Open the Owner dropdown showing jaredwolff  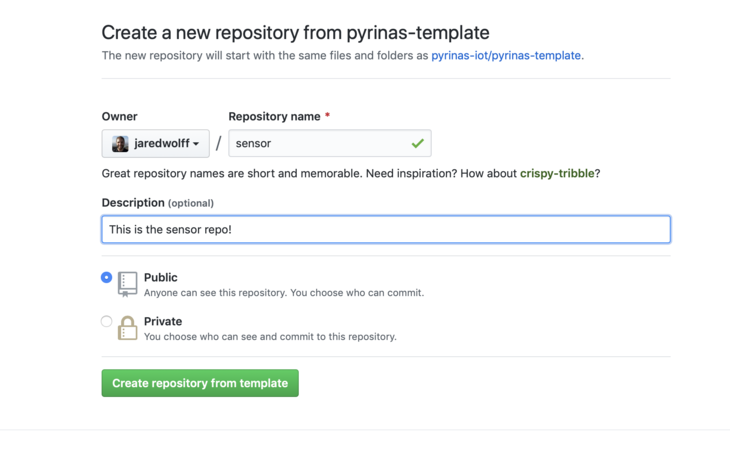pyautogui.click(x=155, y=144)
